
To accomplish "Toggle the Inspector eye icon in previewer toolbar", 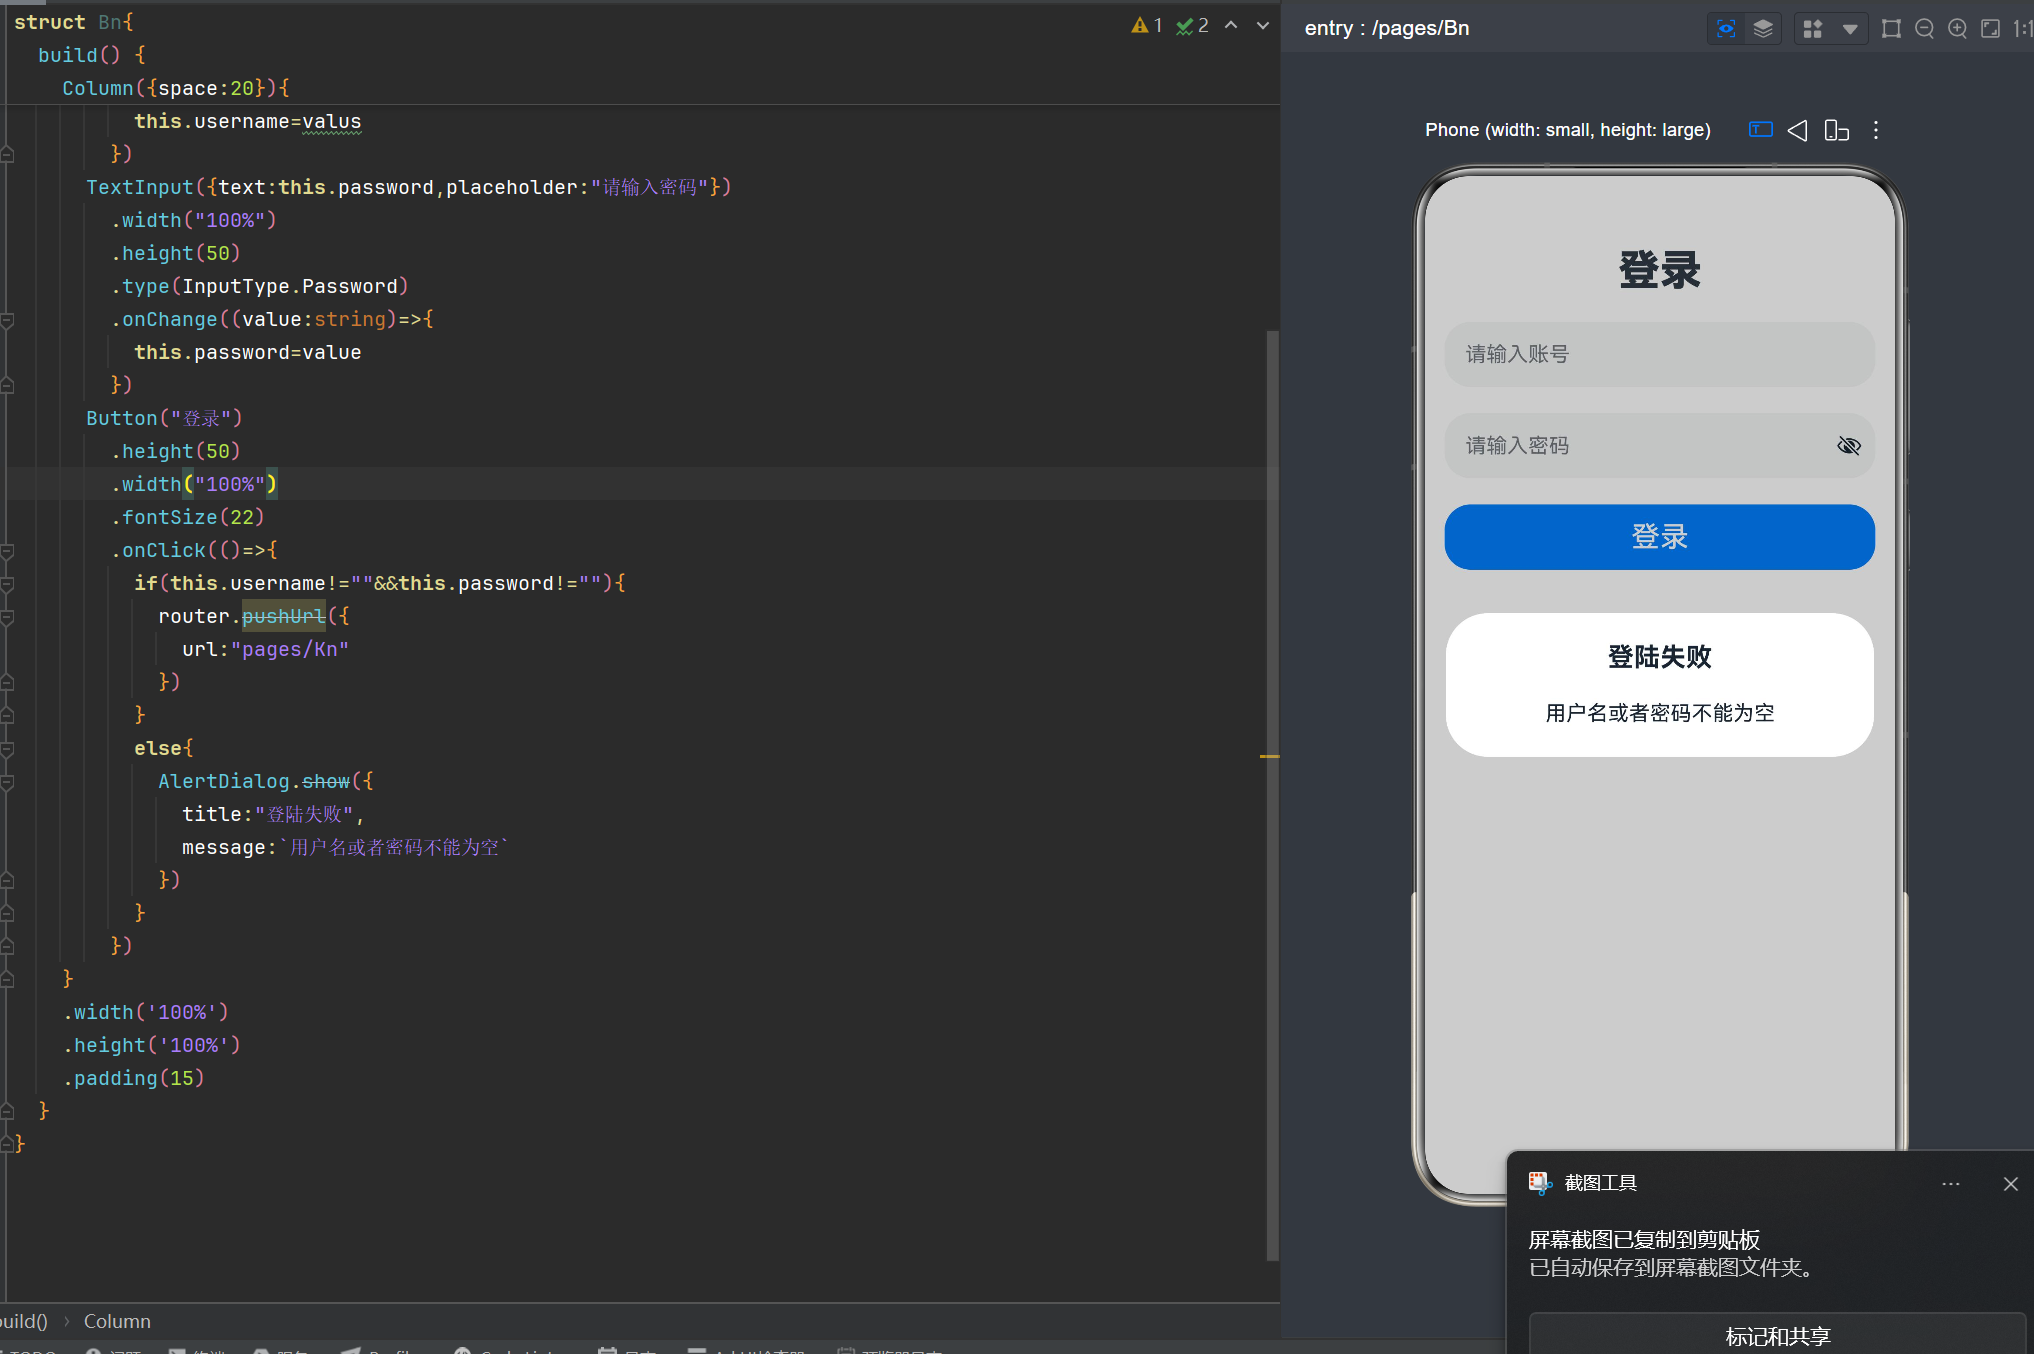I will 1726,29.
